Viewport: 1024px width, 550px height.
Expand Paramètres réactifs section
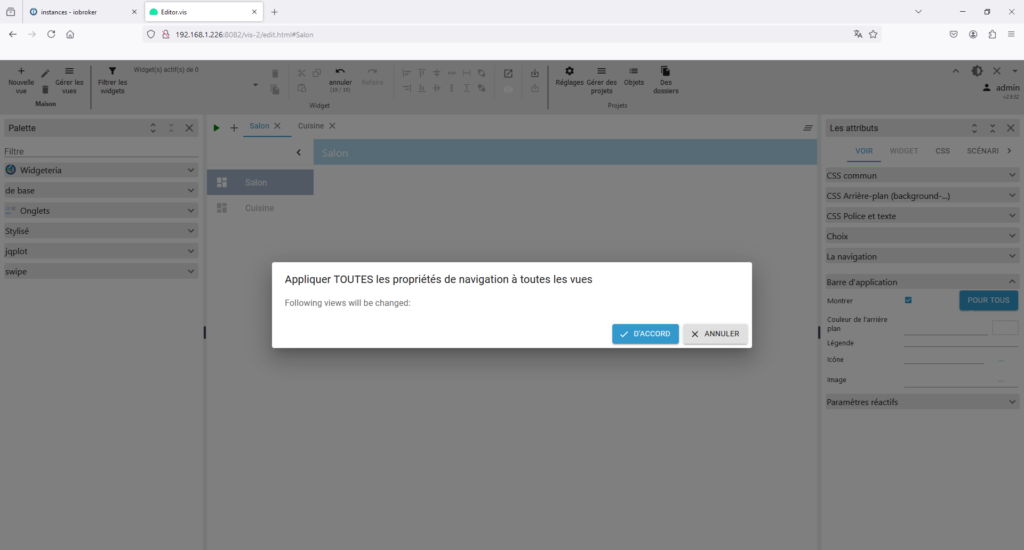pos(921,402)
